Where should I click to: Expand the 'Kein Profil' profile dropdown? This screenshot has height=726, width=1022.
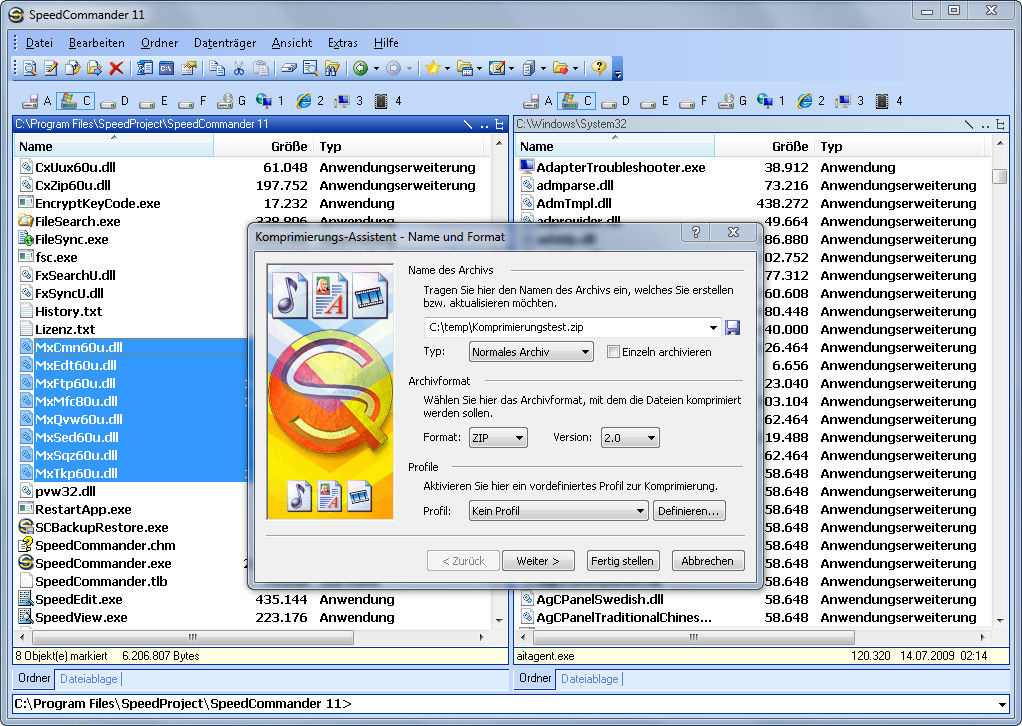[558, 511]
